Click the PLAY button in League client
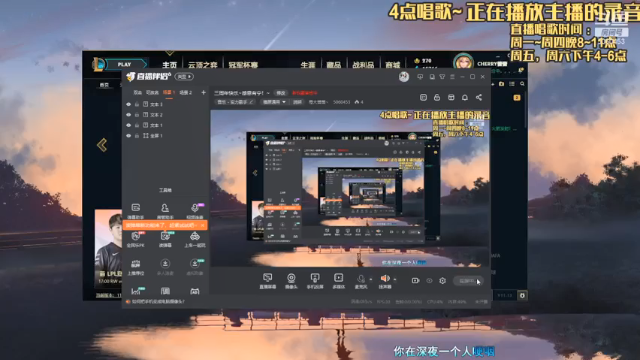640x360 pixels. click(124, 64)
